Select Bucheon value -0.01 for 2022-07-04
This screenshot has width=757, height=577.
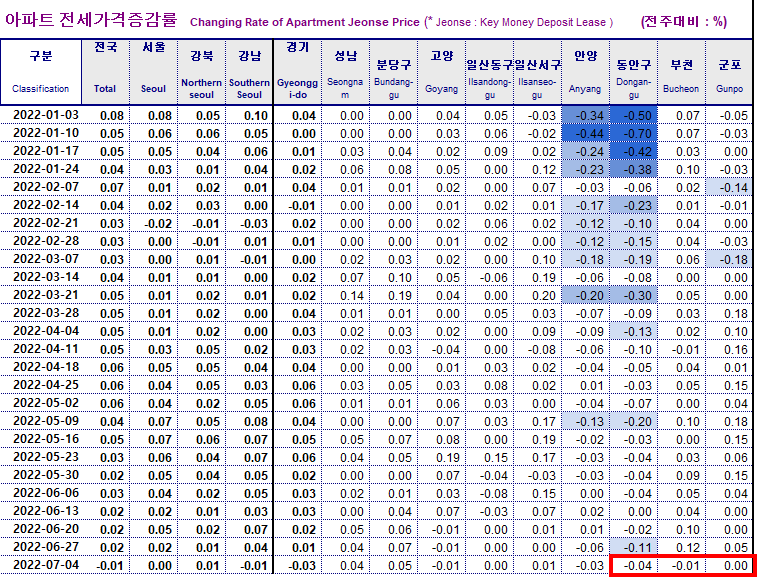(681, 565)
